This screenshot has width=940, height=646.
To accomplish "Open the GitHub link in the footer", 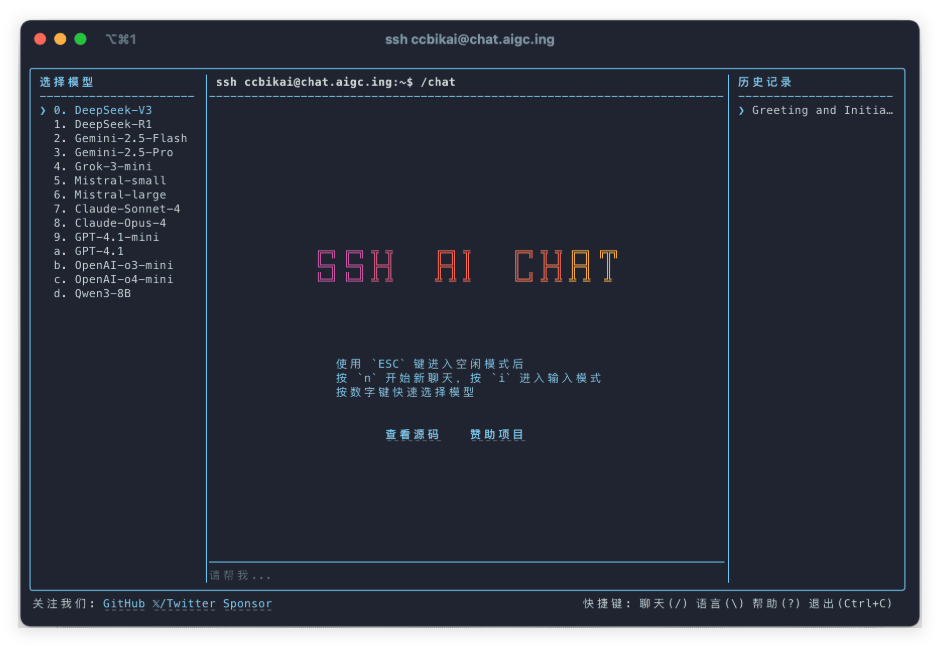I will pyautogui.click(x=123, y=603).
